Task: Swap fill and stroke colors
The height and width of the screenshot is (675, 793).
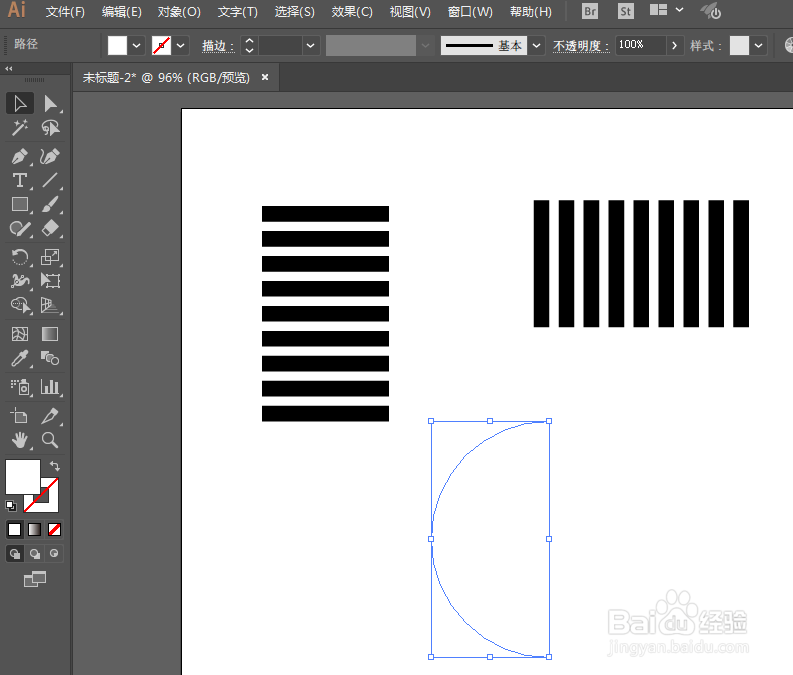Action: pyautogui.click(x=55, y=466)
